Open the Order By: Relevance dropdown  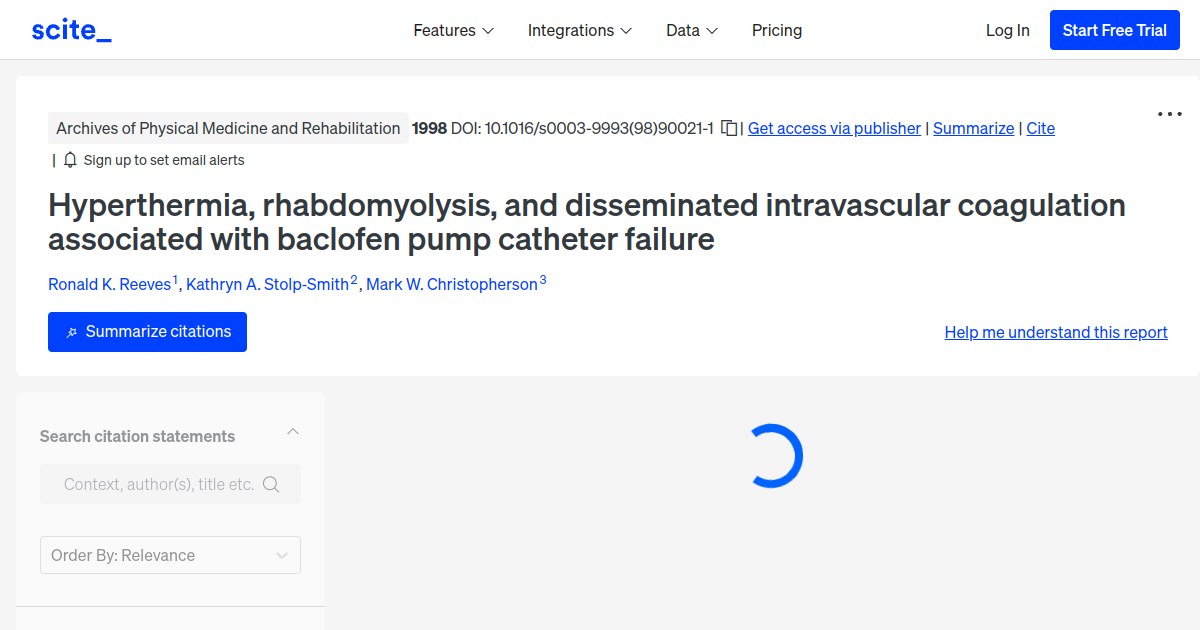(170, 555)
